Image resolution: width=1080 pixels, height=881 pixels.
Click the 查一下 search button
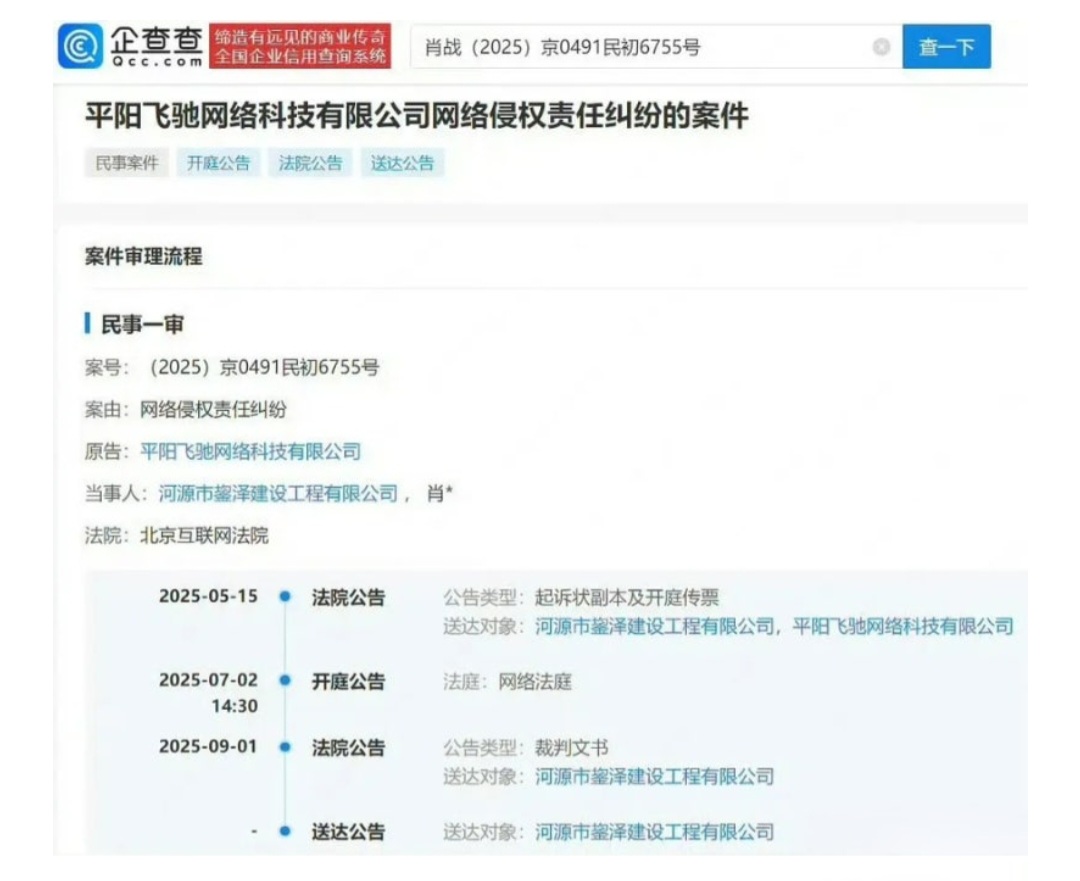[946, 47]
